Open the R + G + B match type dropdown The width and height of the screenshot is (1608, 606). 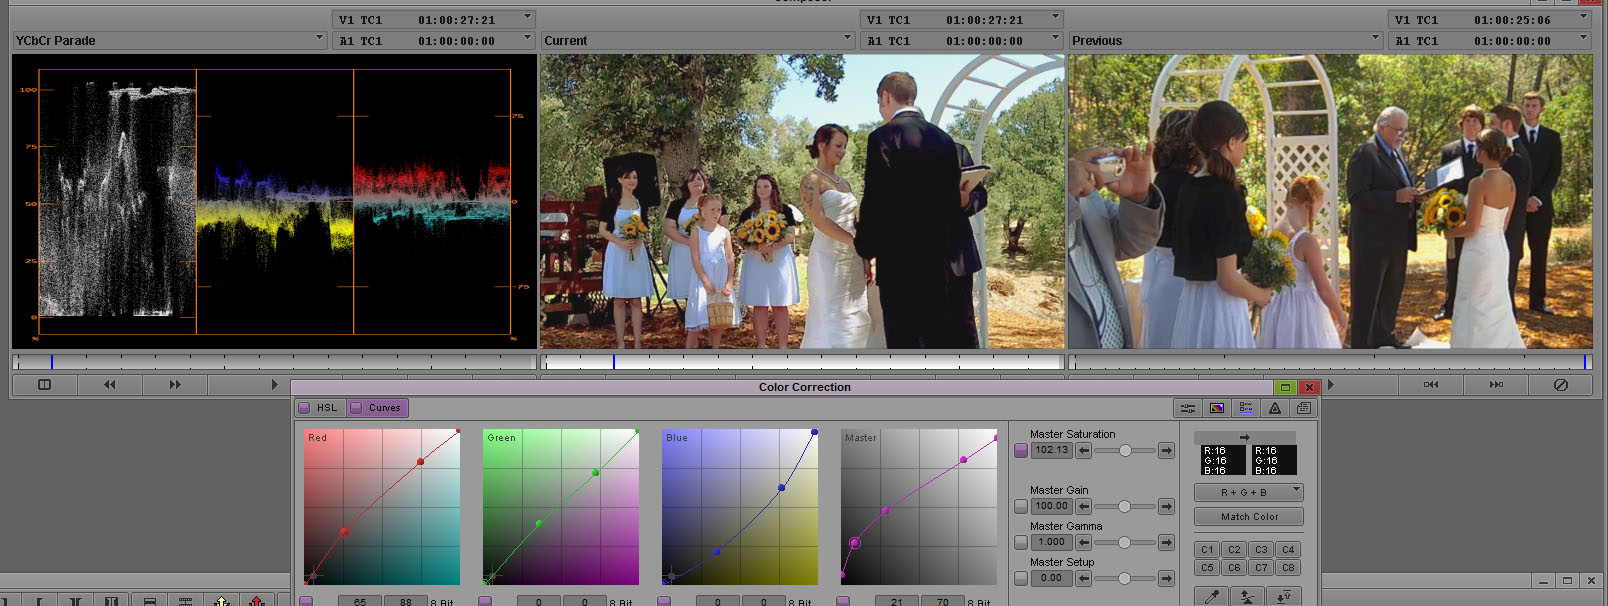pos(1249,492)
